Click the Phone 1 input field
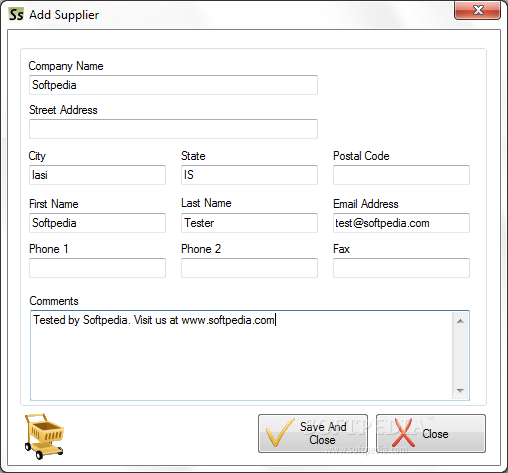Screen dimensions: 508x473 pos(97,268)
